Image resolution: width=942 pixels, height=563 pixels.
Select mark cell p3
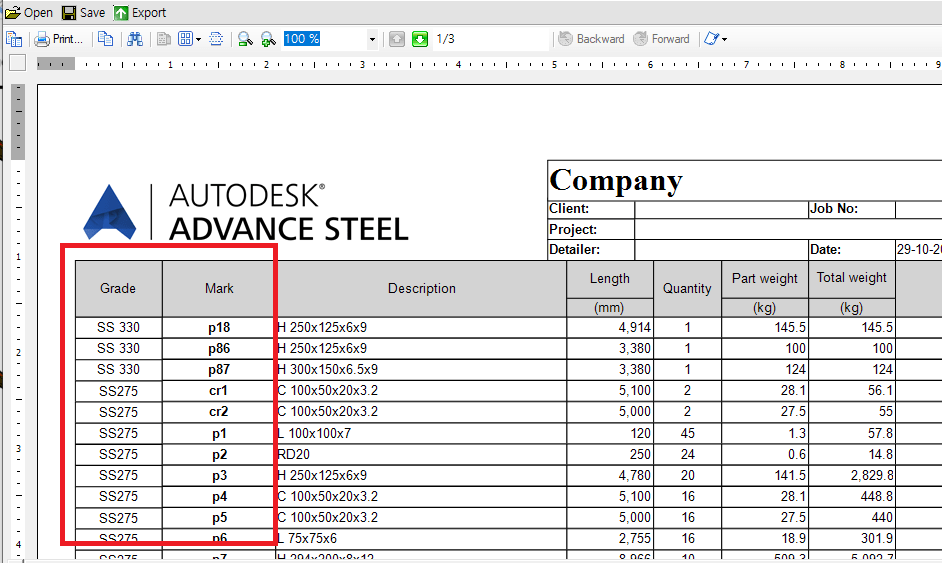(219, 475)
